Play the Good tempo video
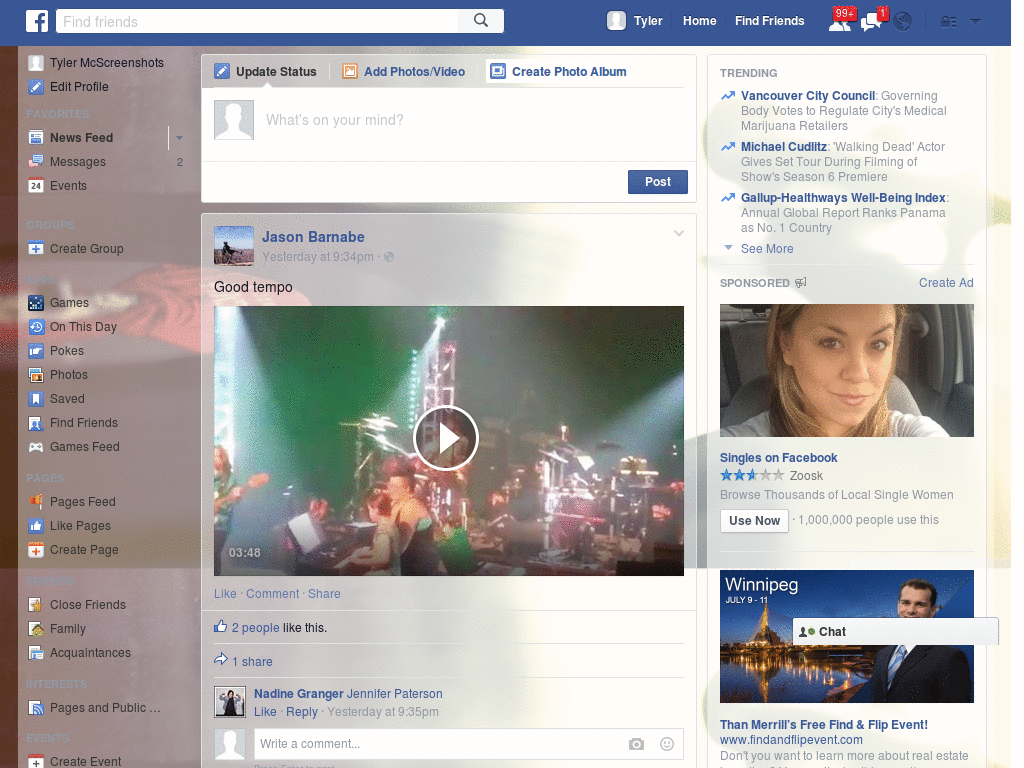The height and width of the screenshot is (768, 1024). click(446, 438)
